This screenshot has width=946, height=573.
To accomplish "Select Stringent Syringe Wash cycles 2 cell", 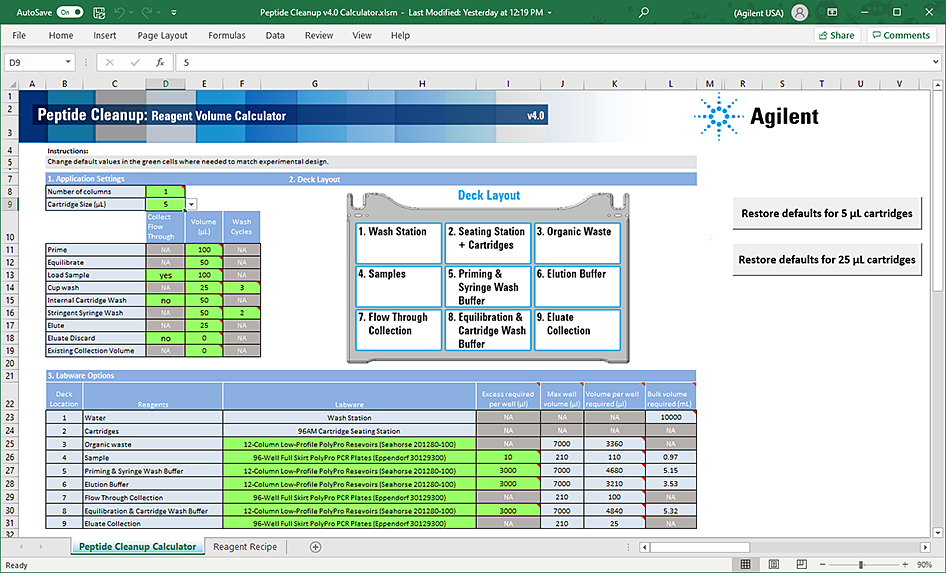I will pos(241,313).
